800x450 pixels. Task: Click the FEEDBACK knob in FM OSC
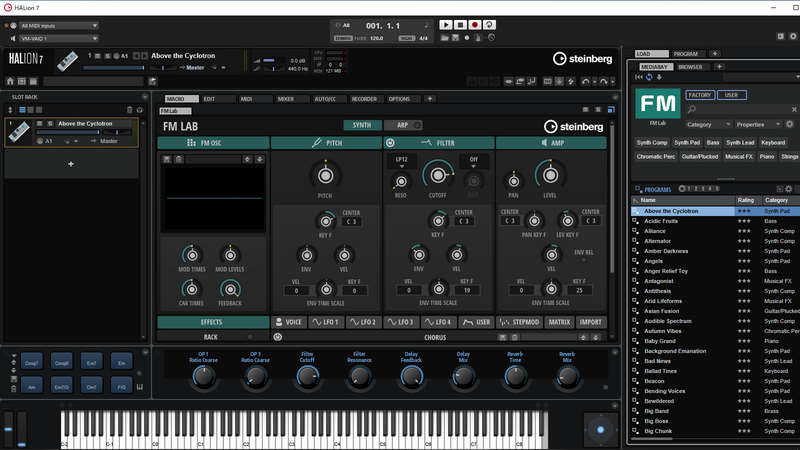[x=230, y=290]
